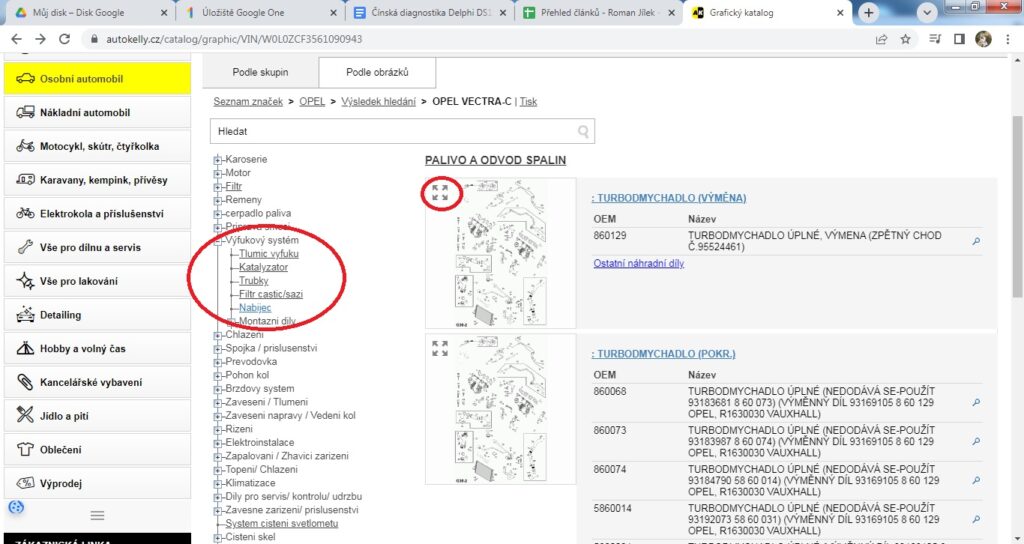Select Tlumic vyfuku in tree
Viewport: 1024px width, 544px height.
268,254
